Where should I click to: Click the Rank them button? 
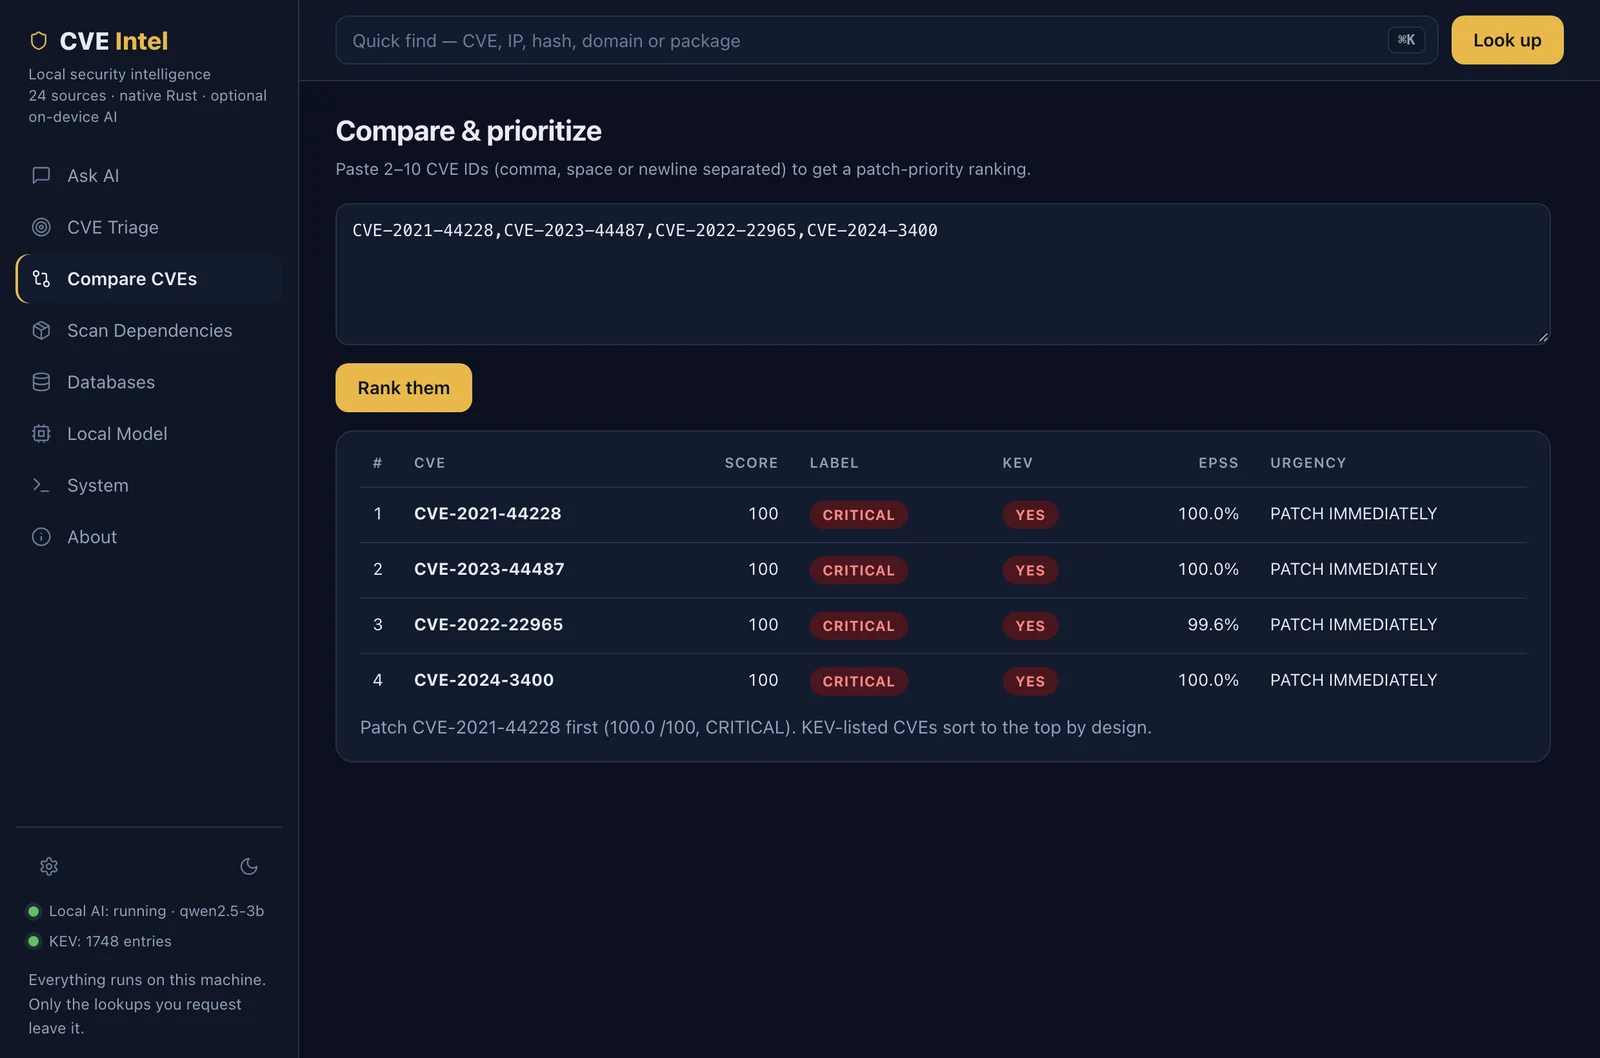point(403,387)
